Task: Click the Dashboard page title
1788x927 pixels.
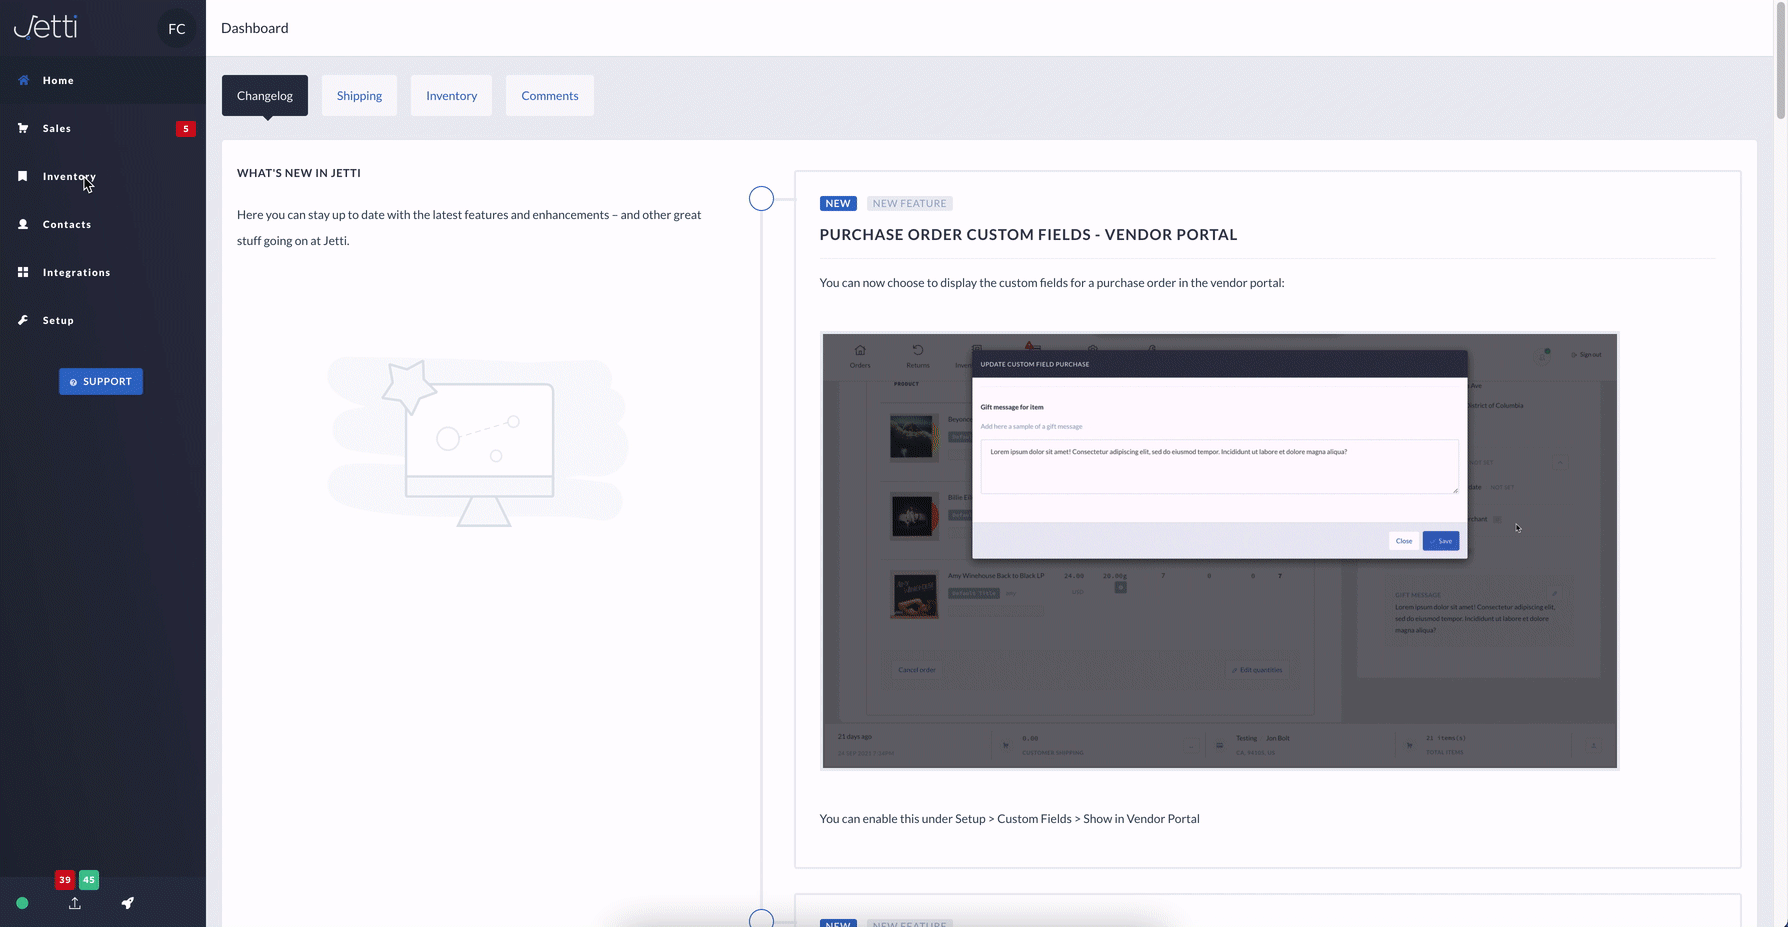Action: click(255, 28)
